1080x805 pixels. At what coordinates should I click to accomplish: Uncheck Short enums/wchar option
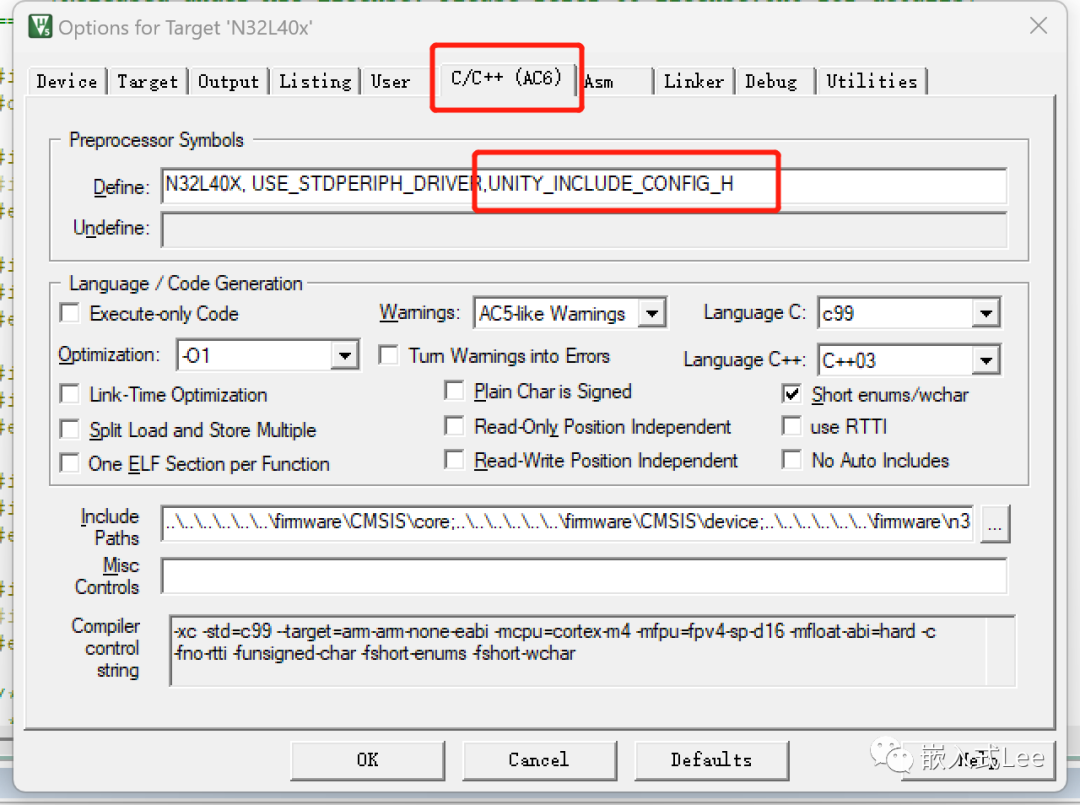point(791,394)
